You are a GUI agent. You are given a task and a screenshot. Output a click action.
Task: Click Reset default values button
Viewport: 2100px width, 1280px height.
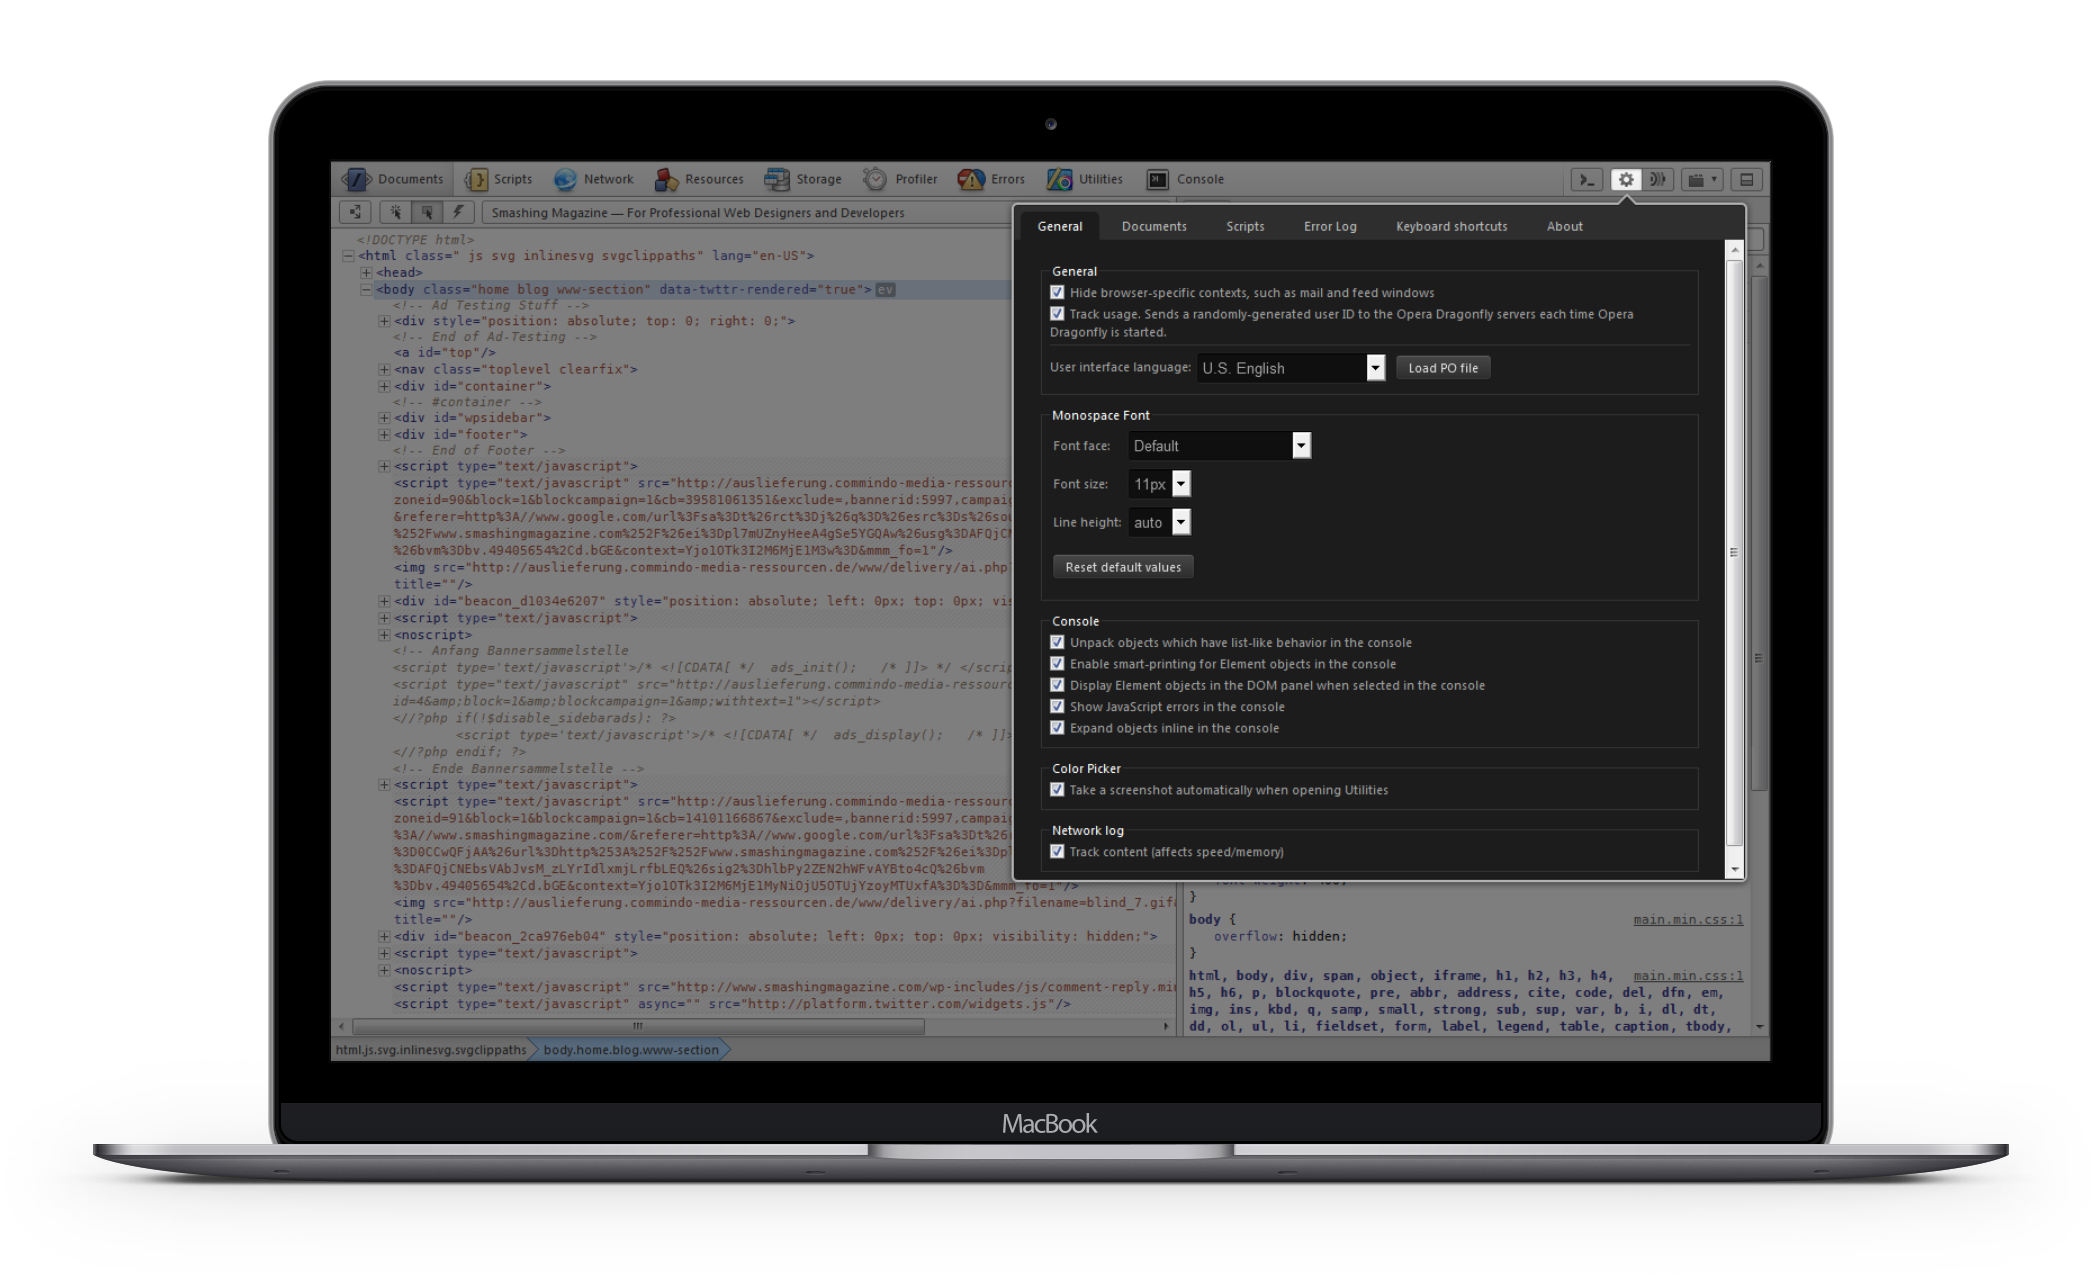[x=1123, y=567]
